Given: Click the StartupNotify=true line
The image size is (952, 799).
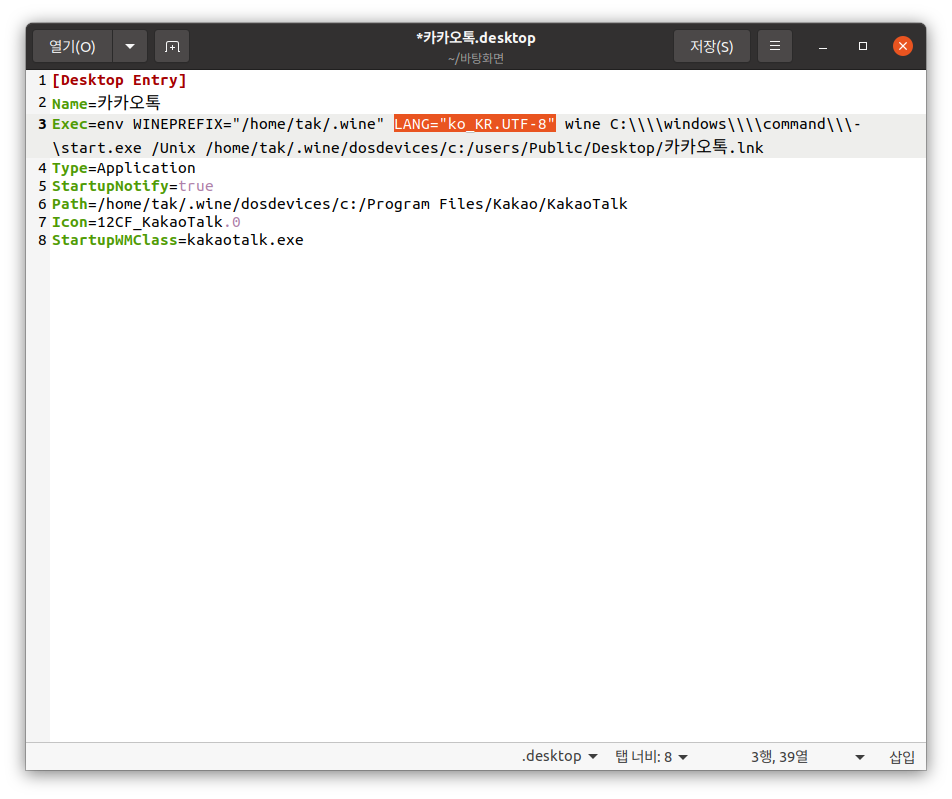Looking at the screenshot, I should click(132, 186).
